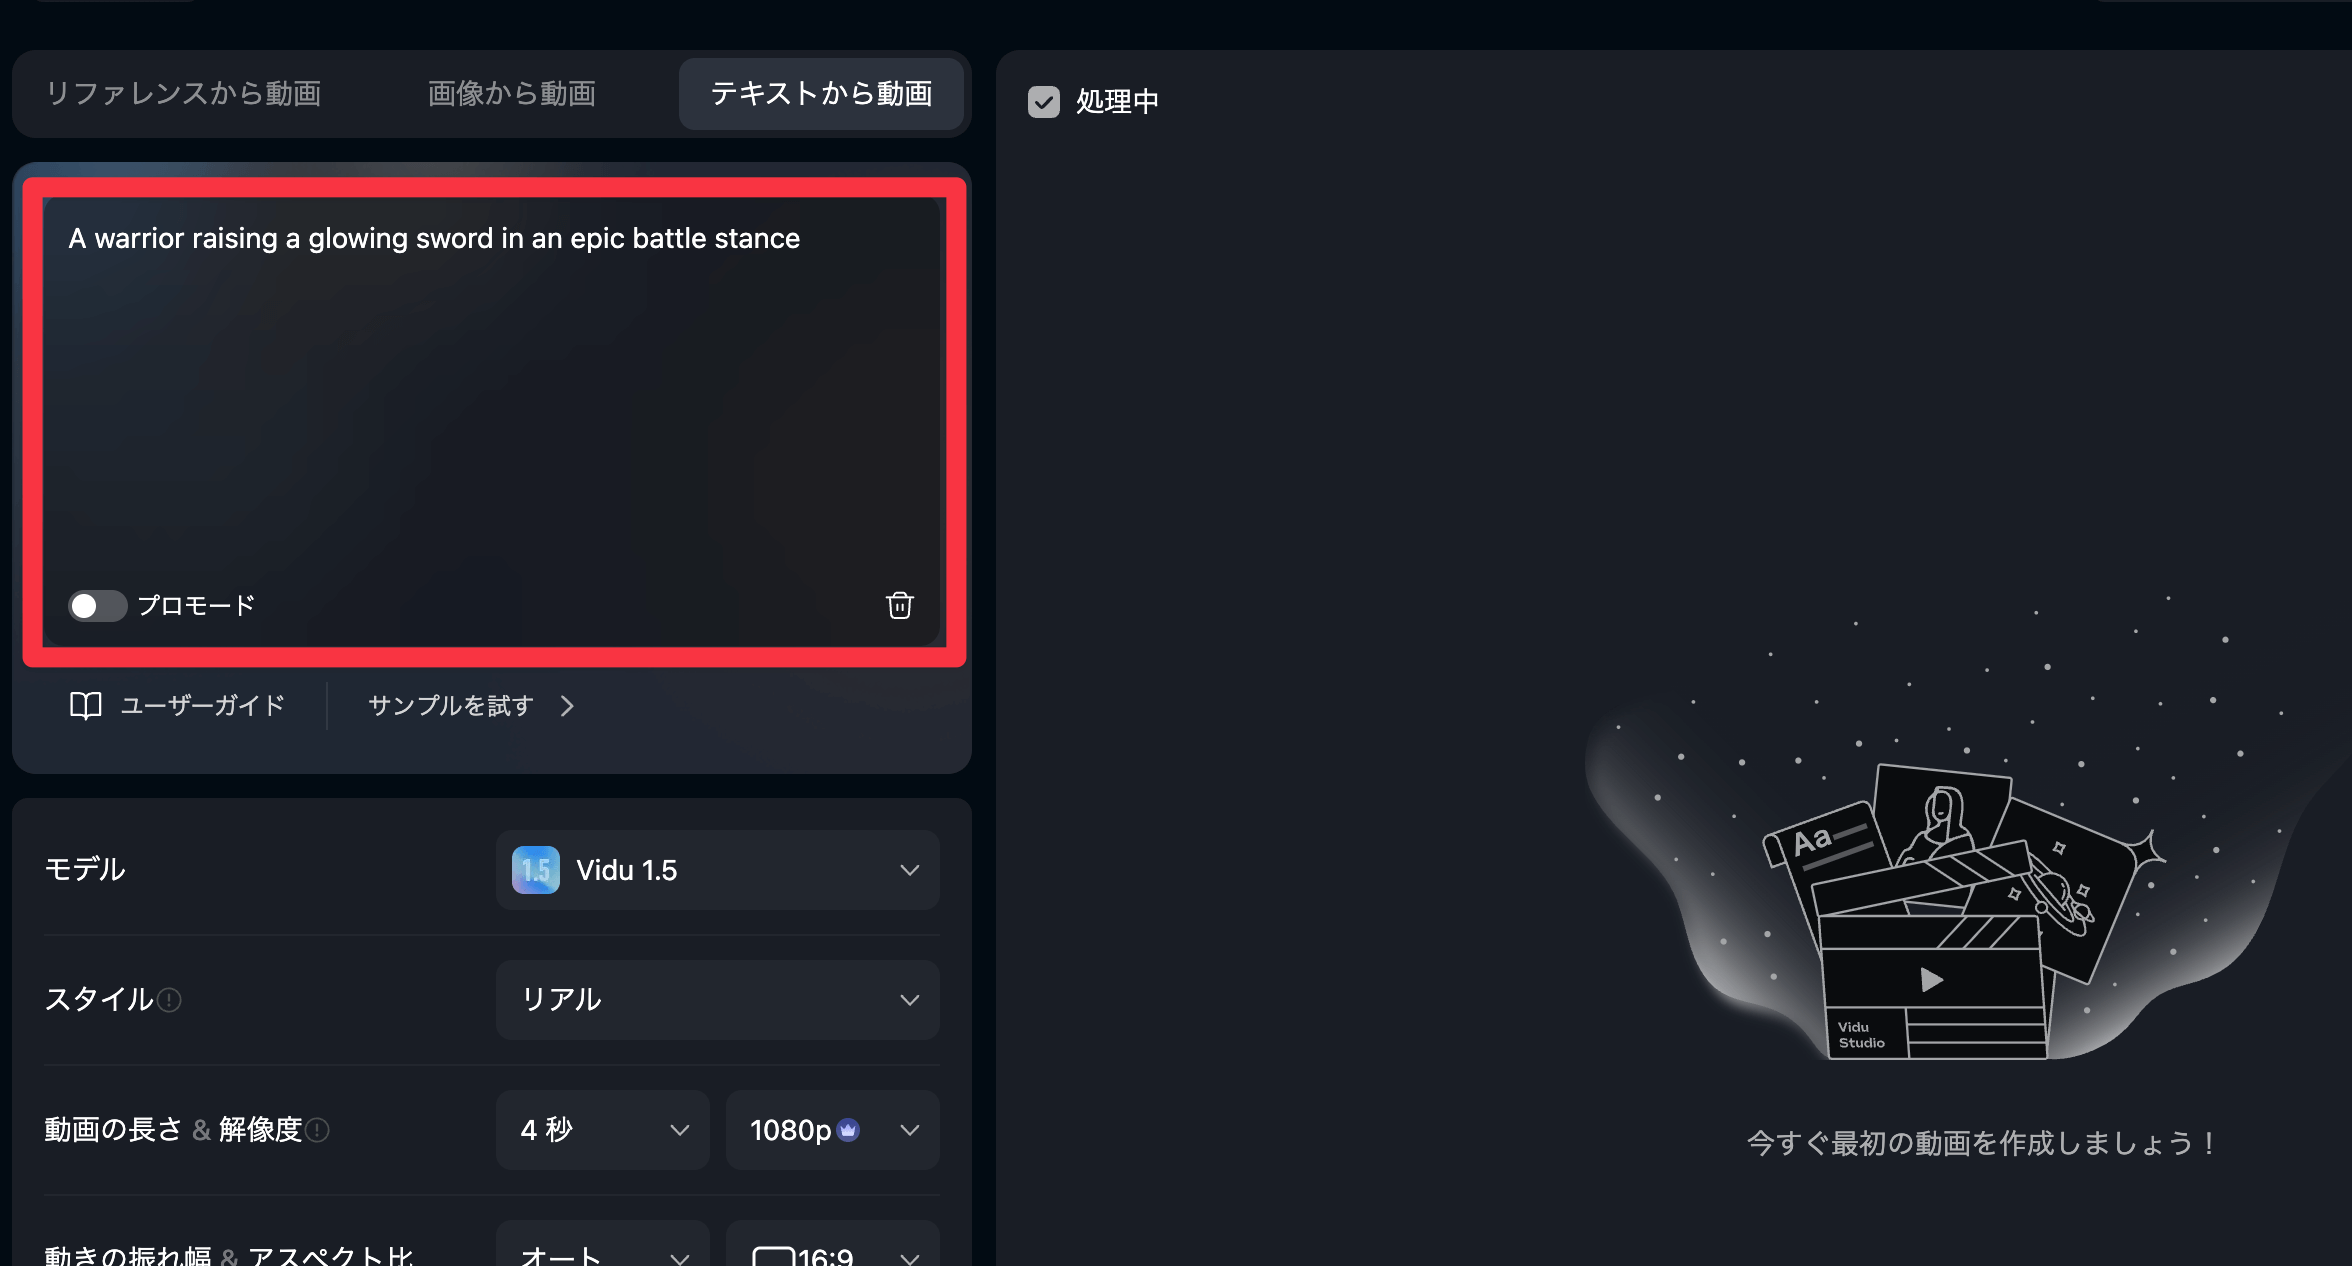Click the clapperboard play illustration
Image resolution: width=2352 pixels, height=1266 pixels.
[1932, 980]
